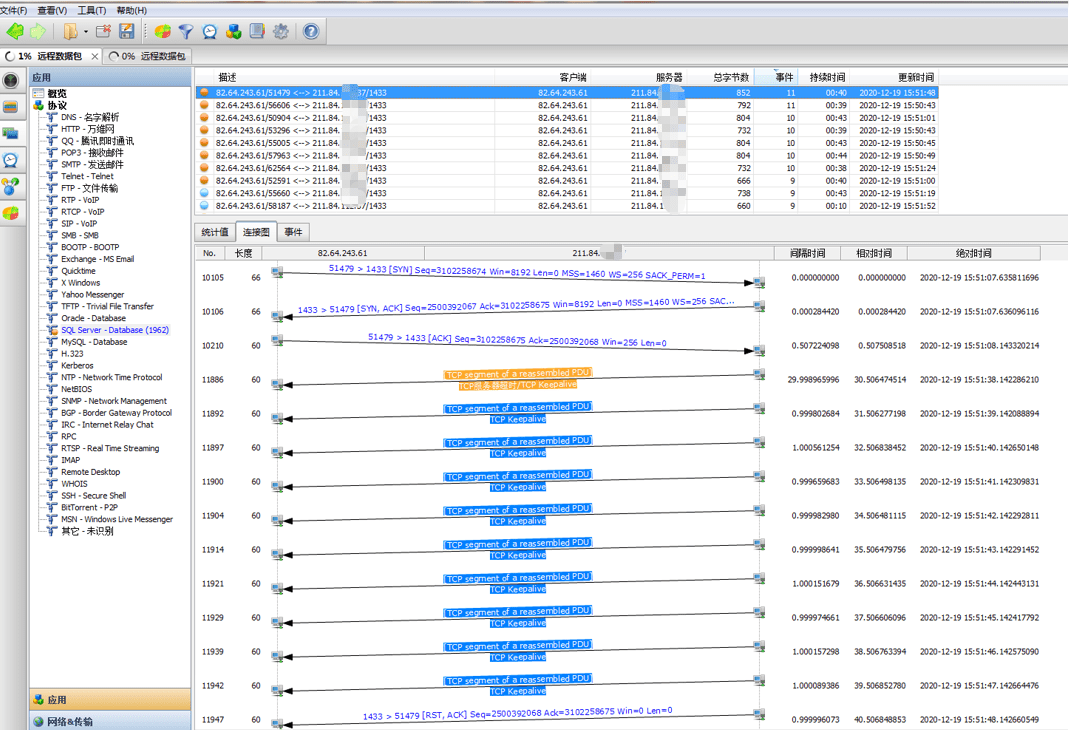Click the clock time icon in toolbar
Image resolution: width=1069 pixels, height=730 pixels.
coord(209,32)
